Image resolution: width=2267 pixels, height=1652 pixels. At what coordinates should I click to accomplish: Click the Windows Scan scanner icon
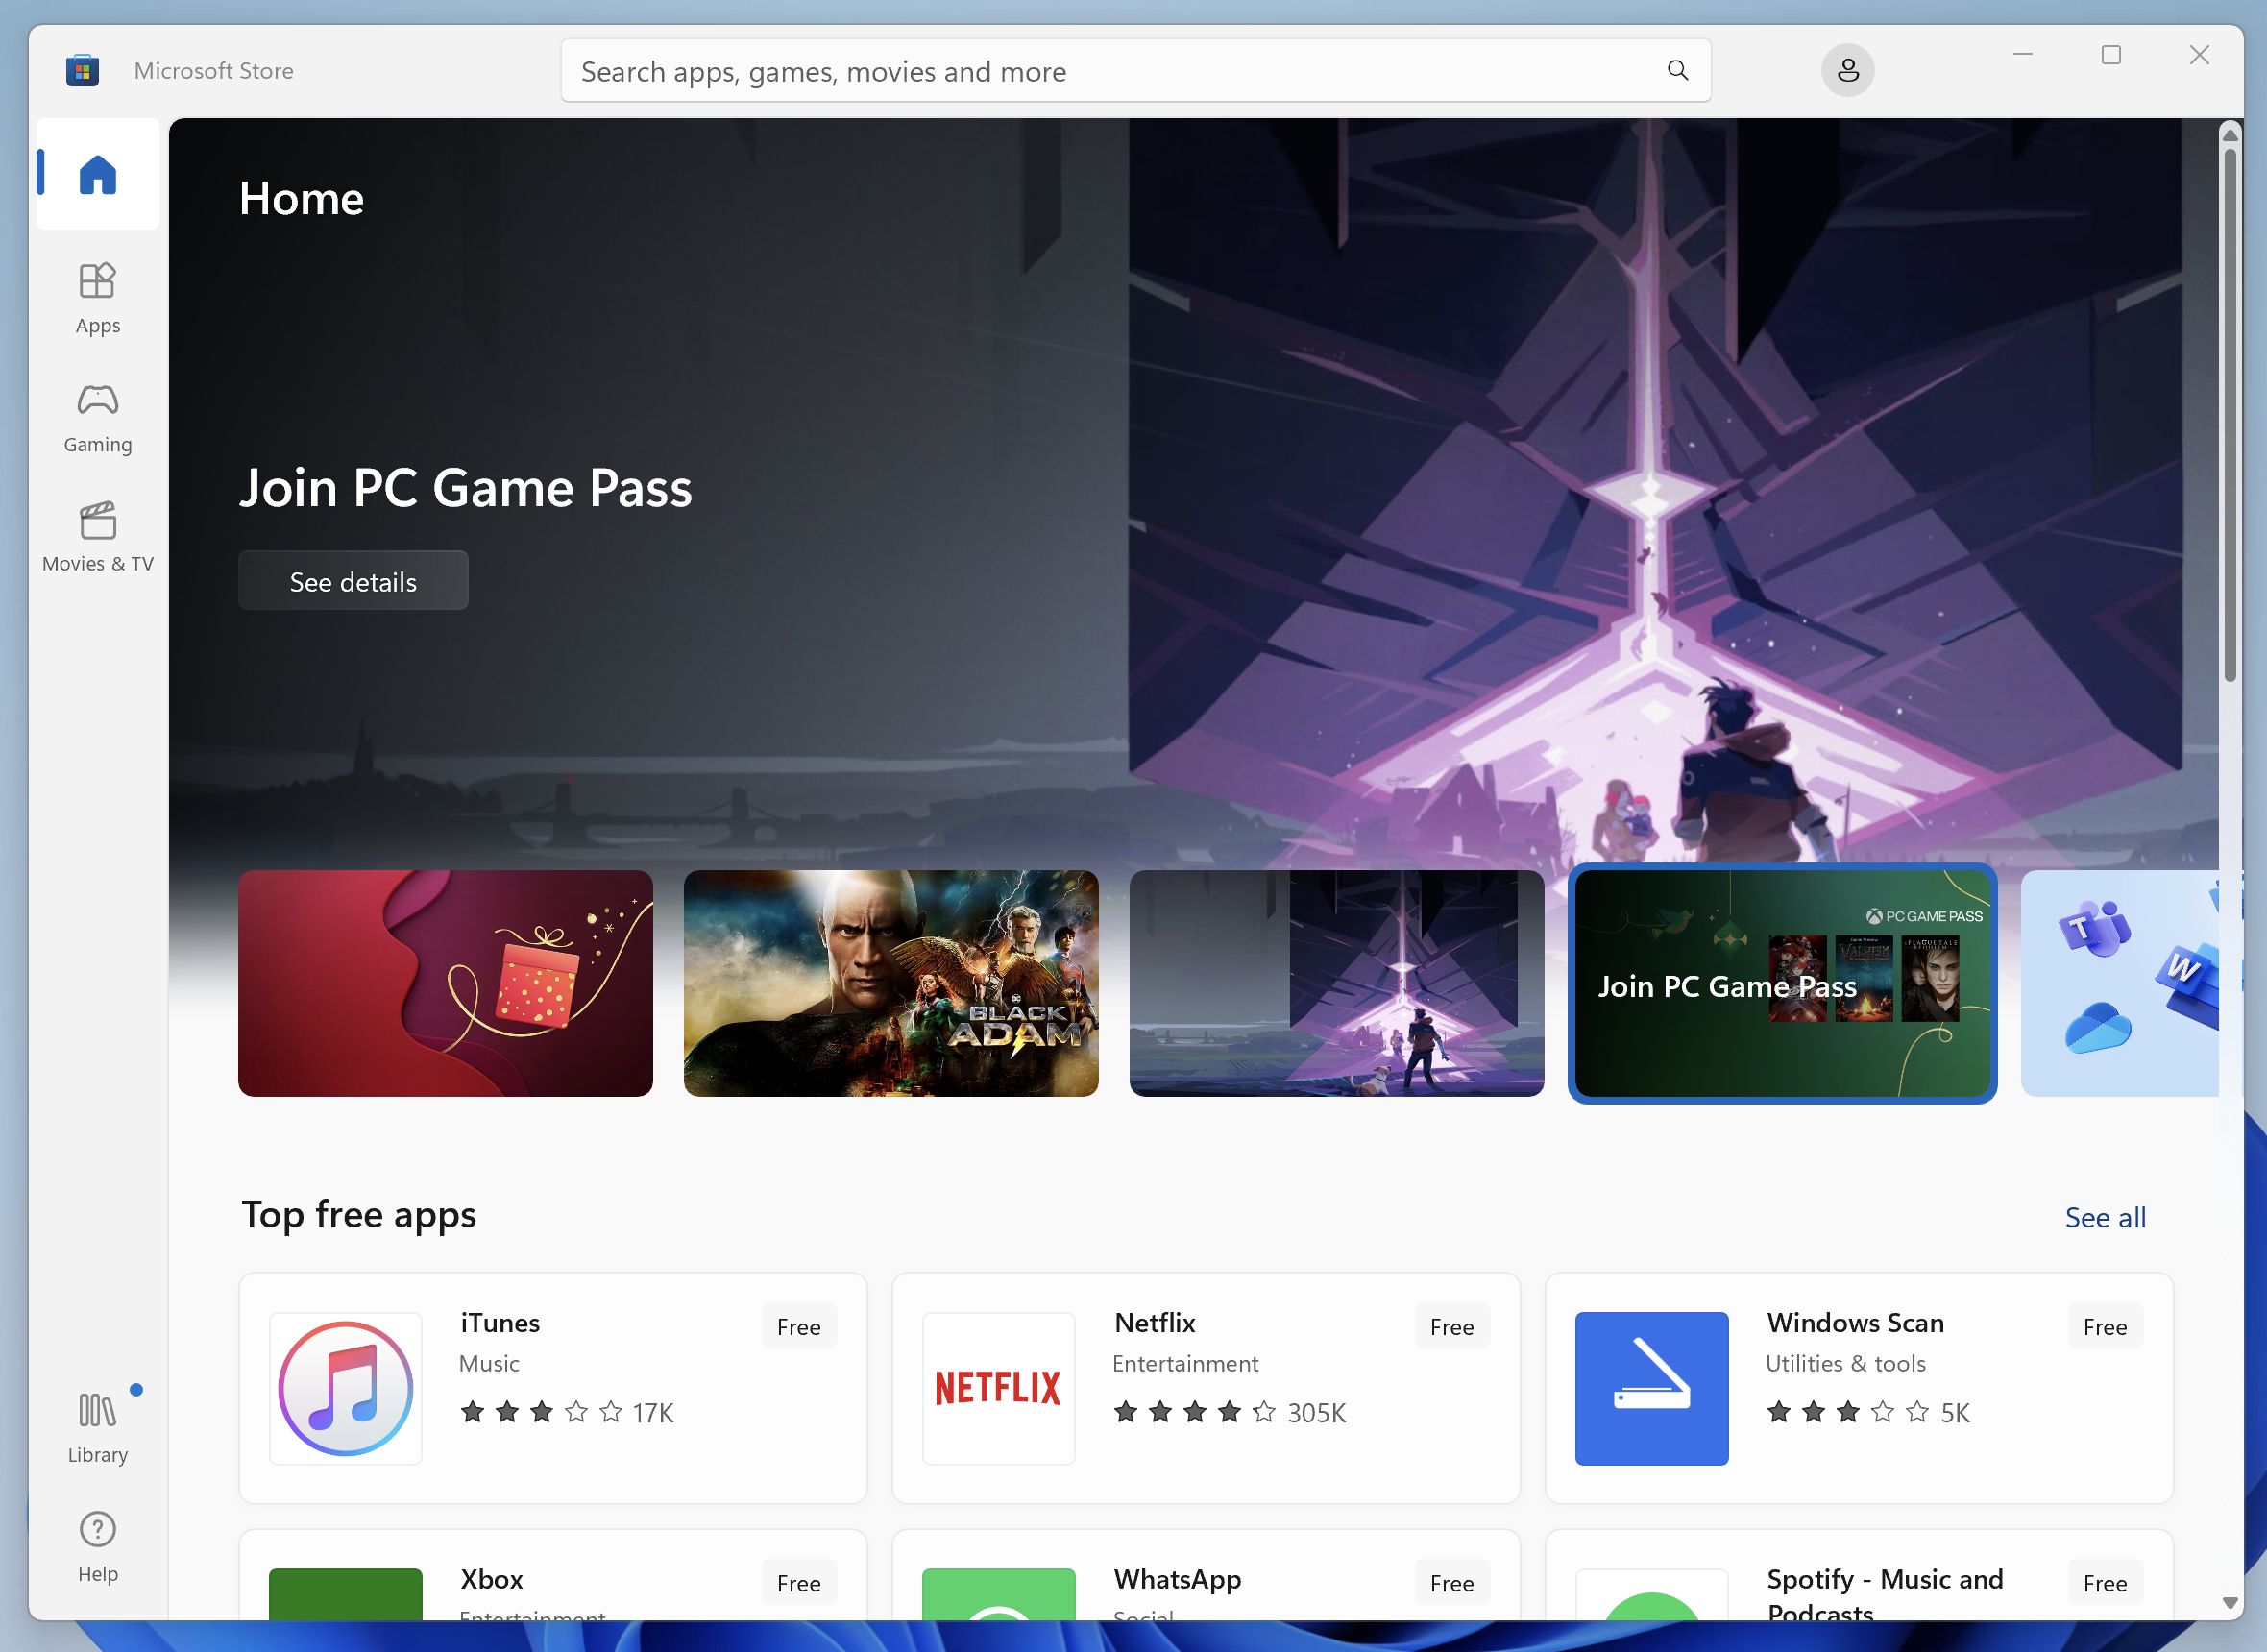pyautogui.click(x=1650, y=1387)
